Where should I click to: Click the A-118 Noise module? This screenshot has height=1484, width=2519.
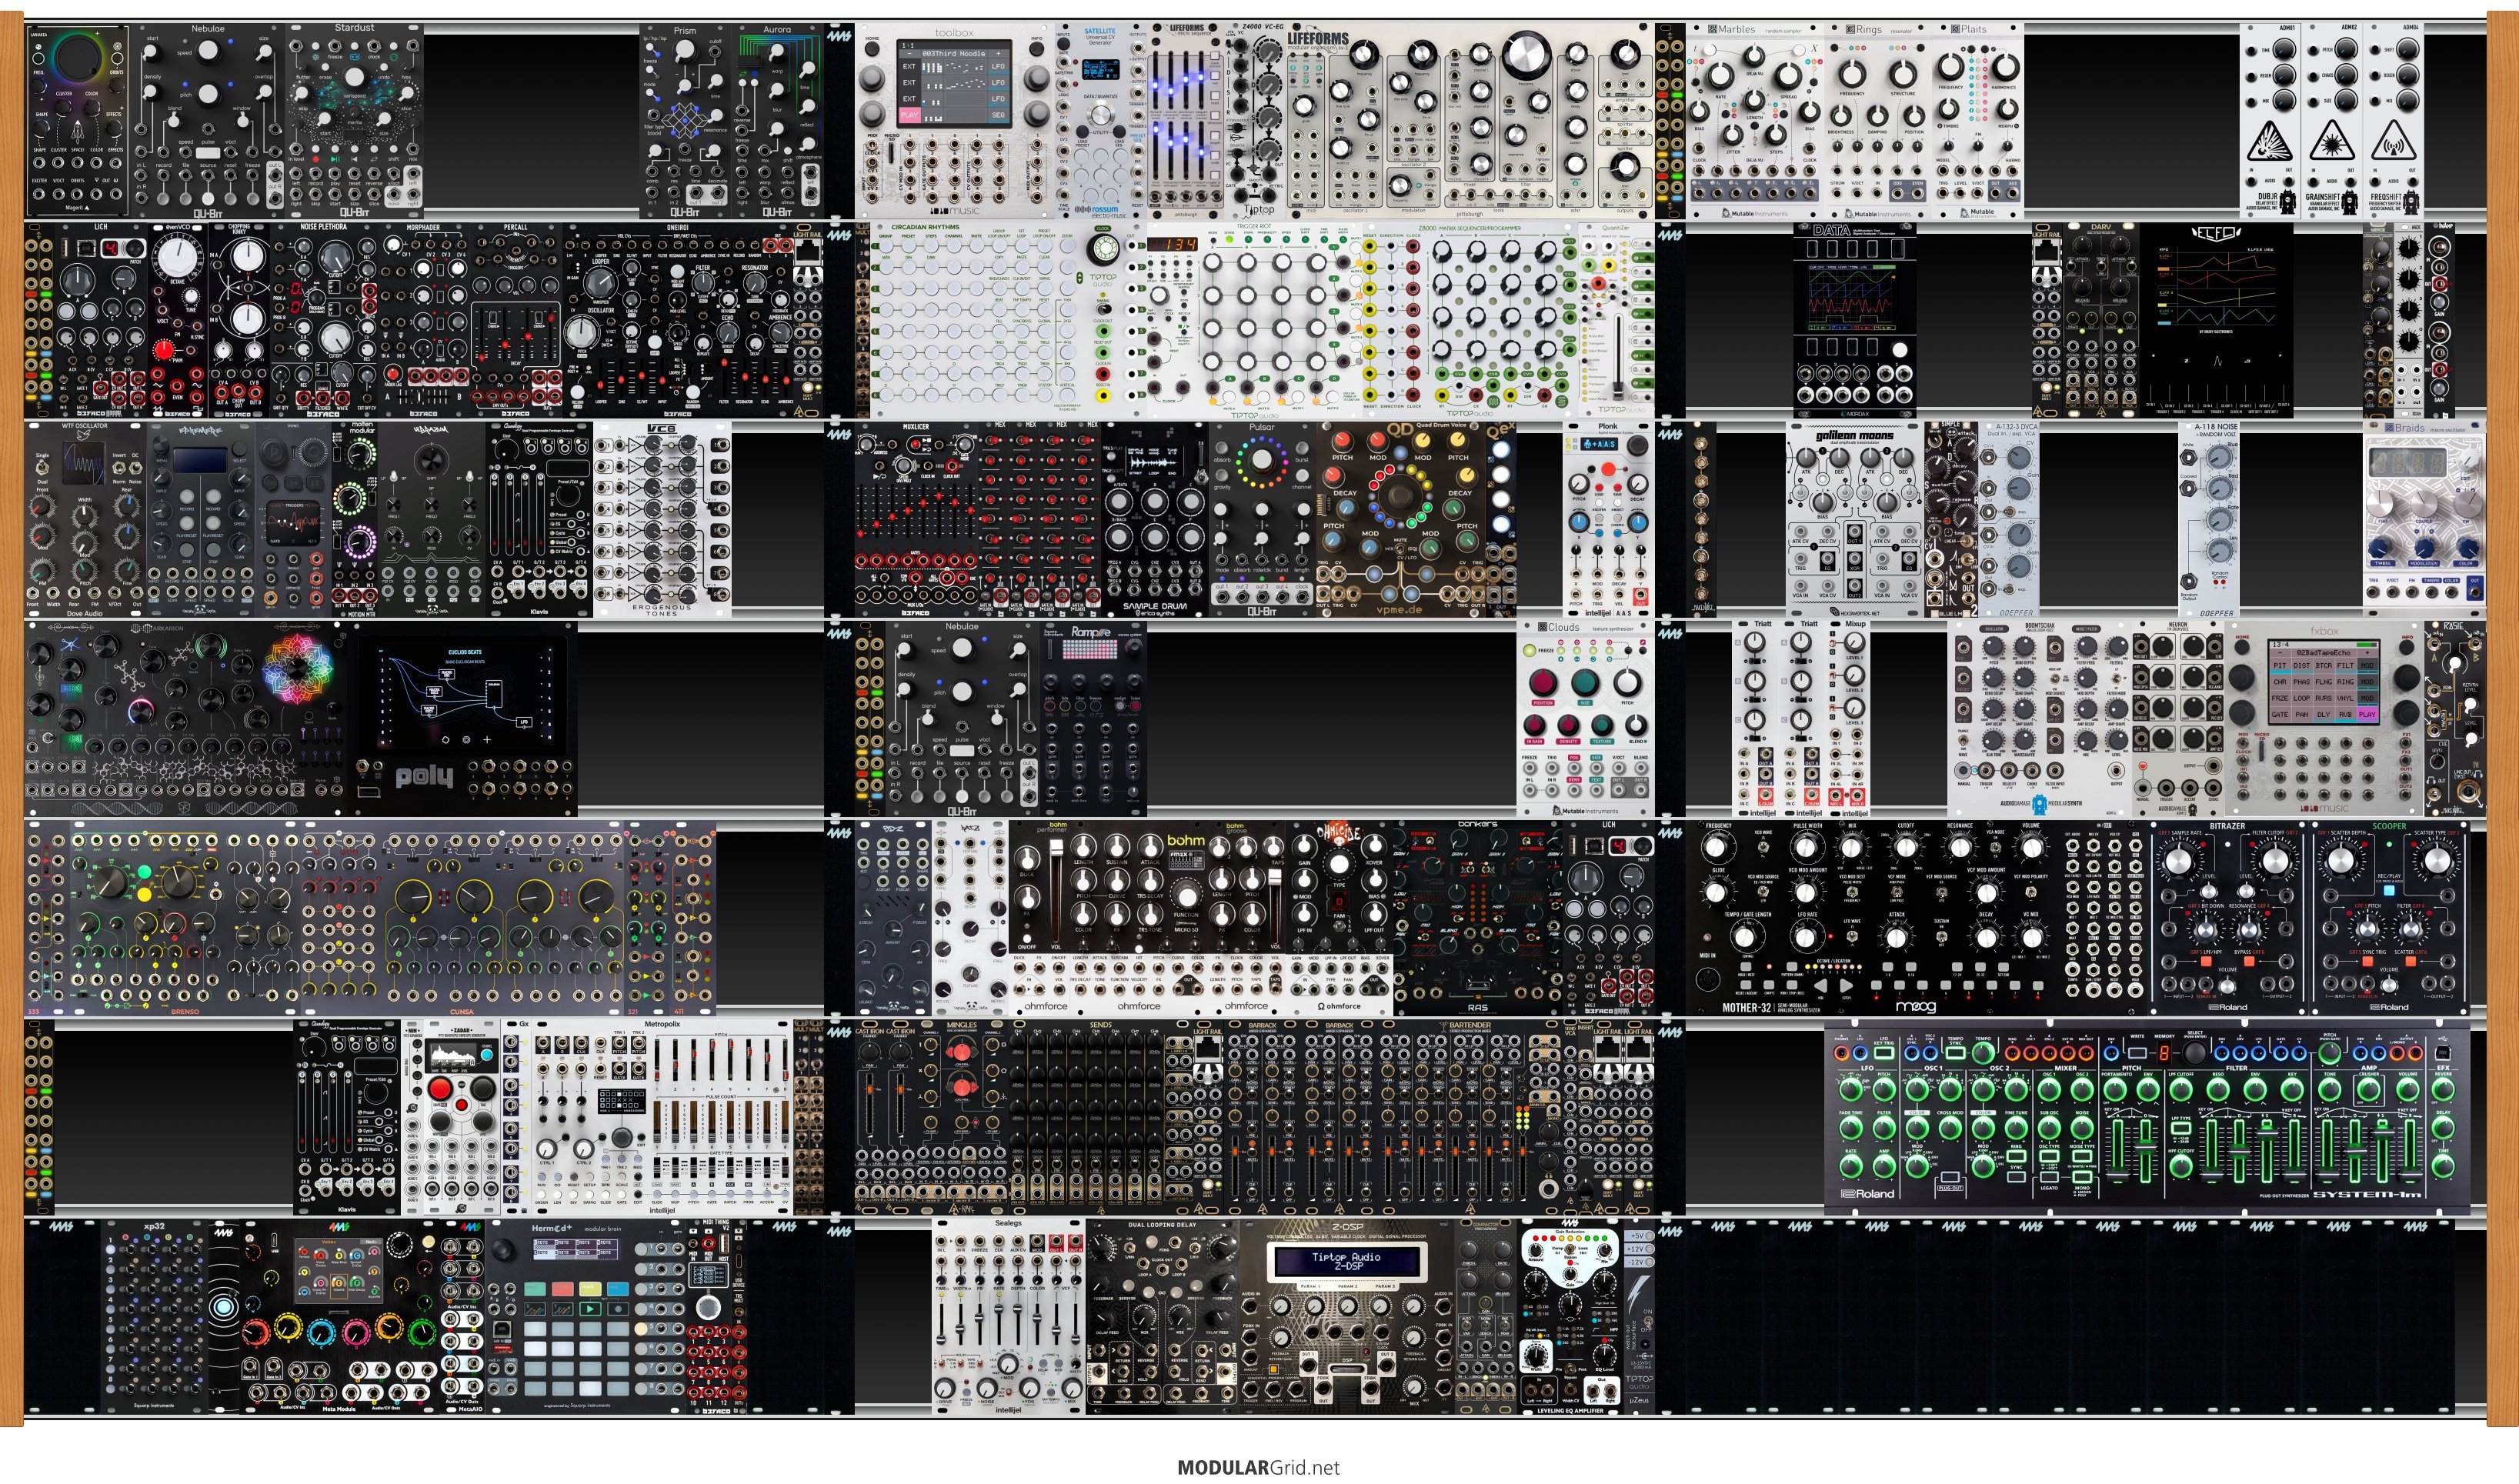(2208, 519)
